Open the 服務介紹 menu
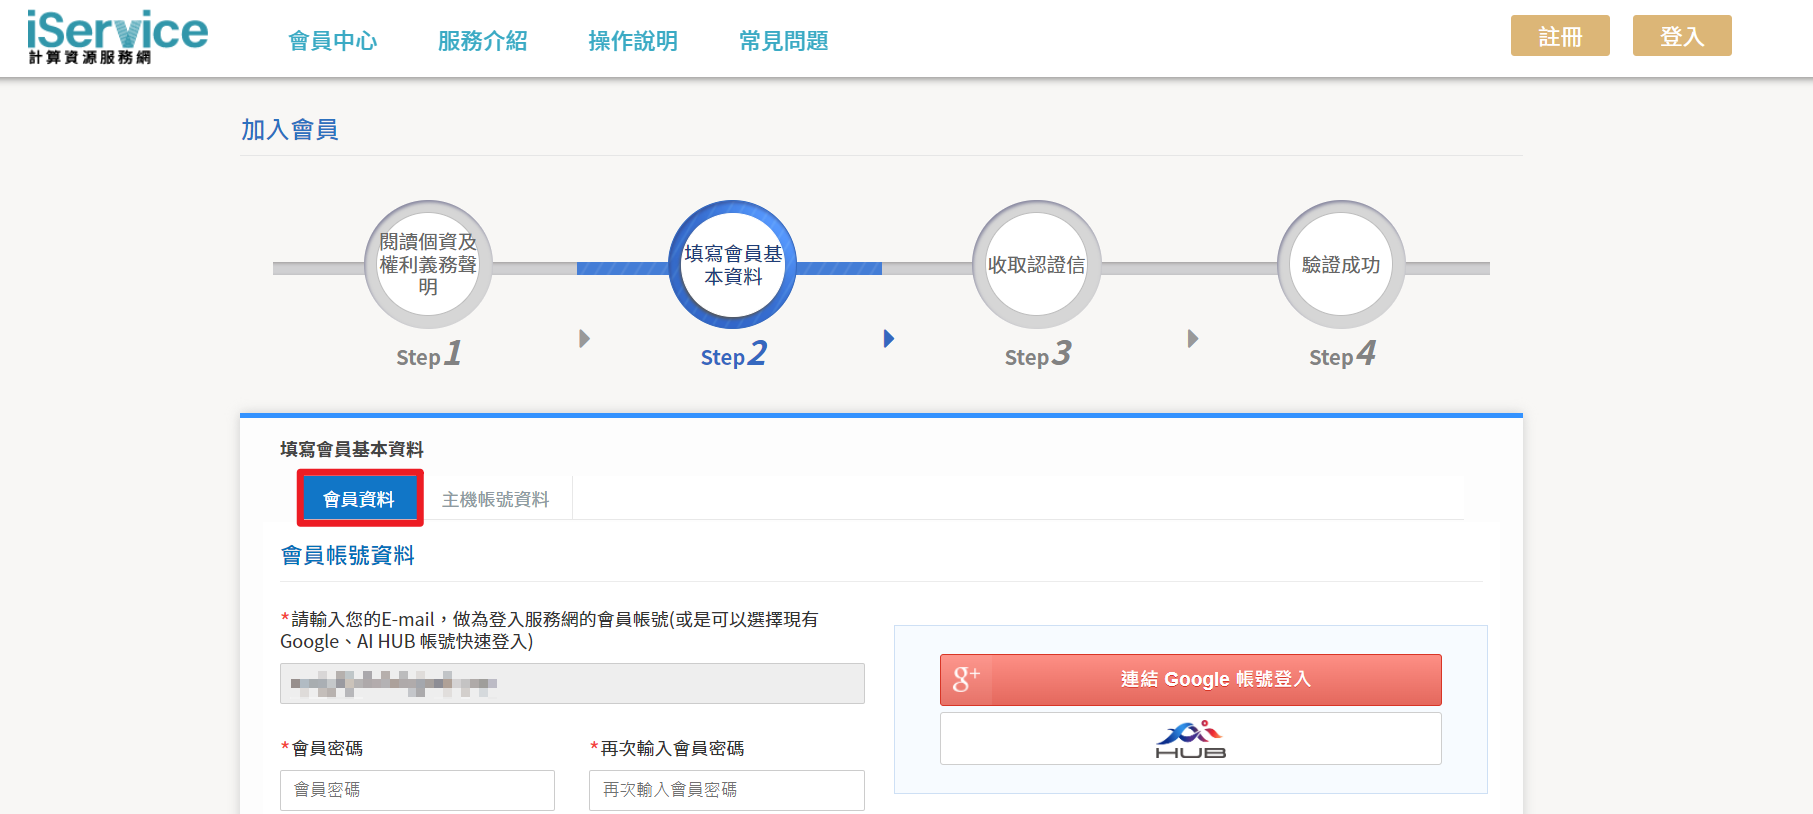Screen dimensions: 1813x814 coord(483,41)
